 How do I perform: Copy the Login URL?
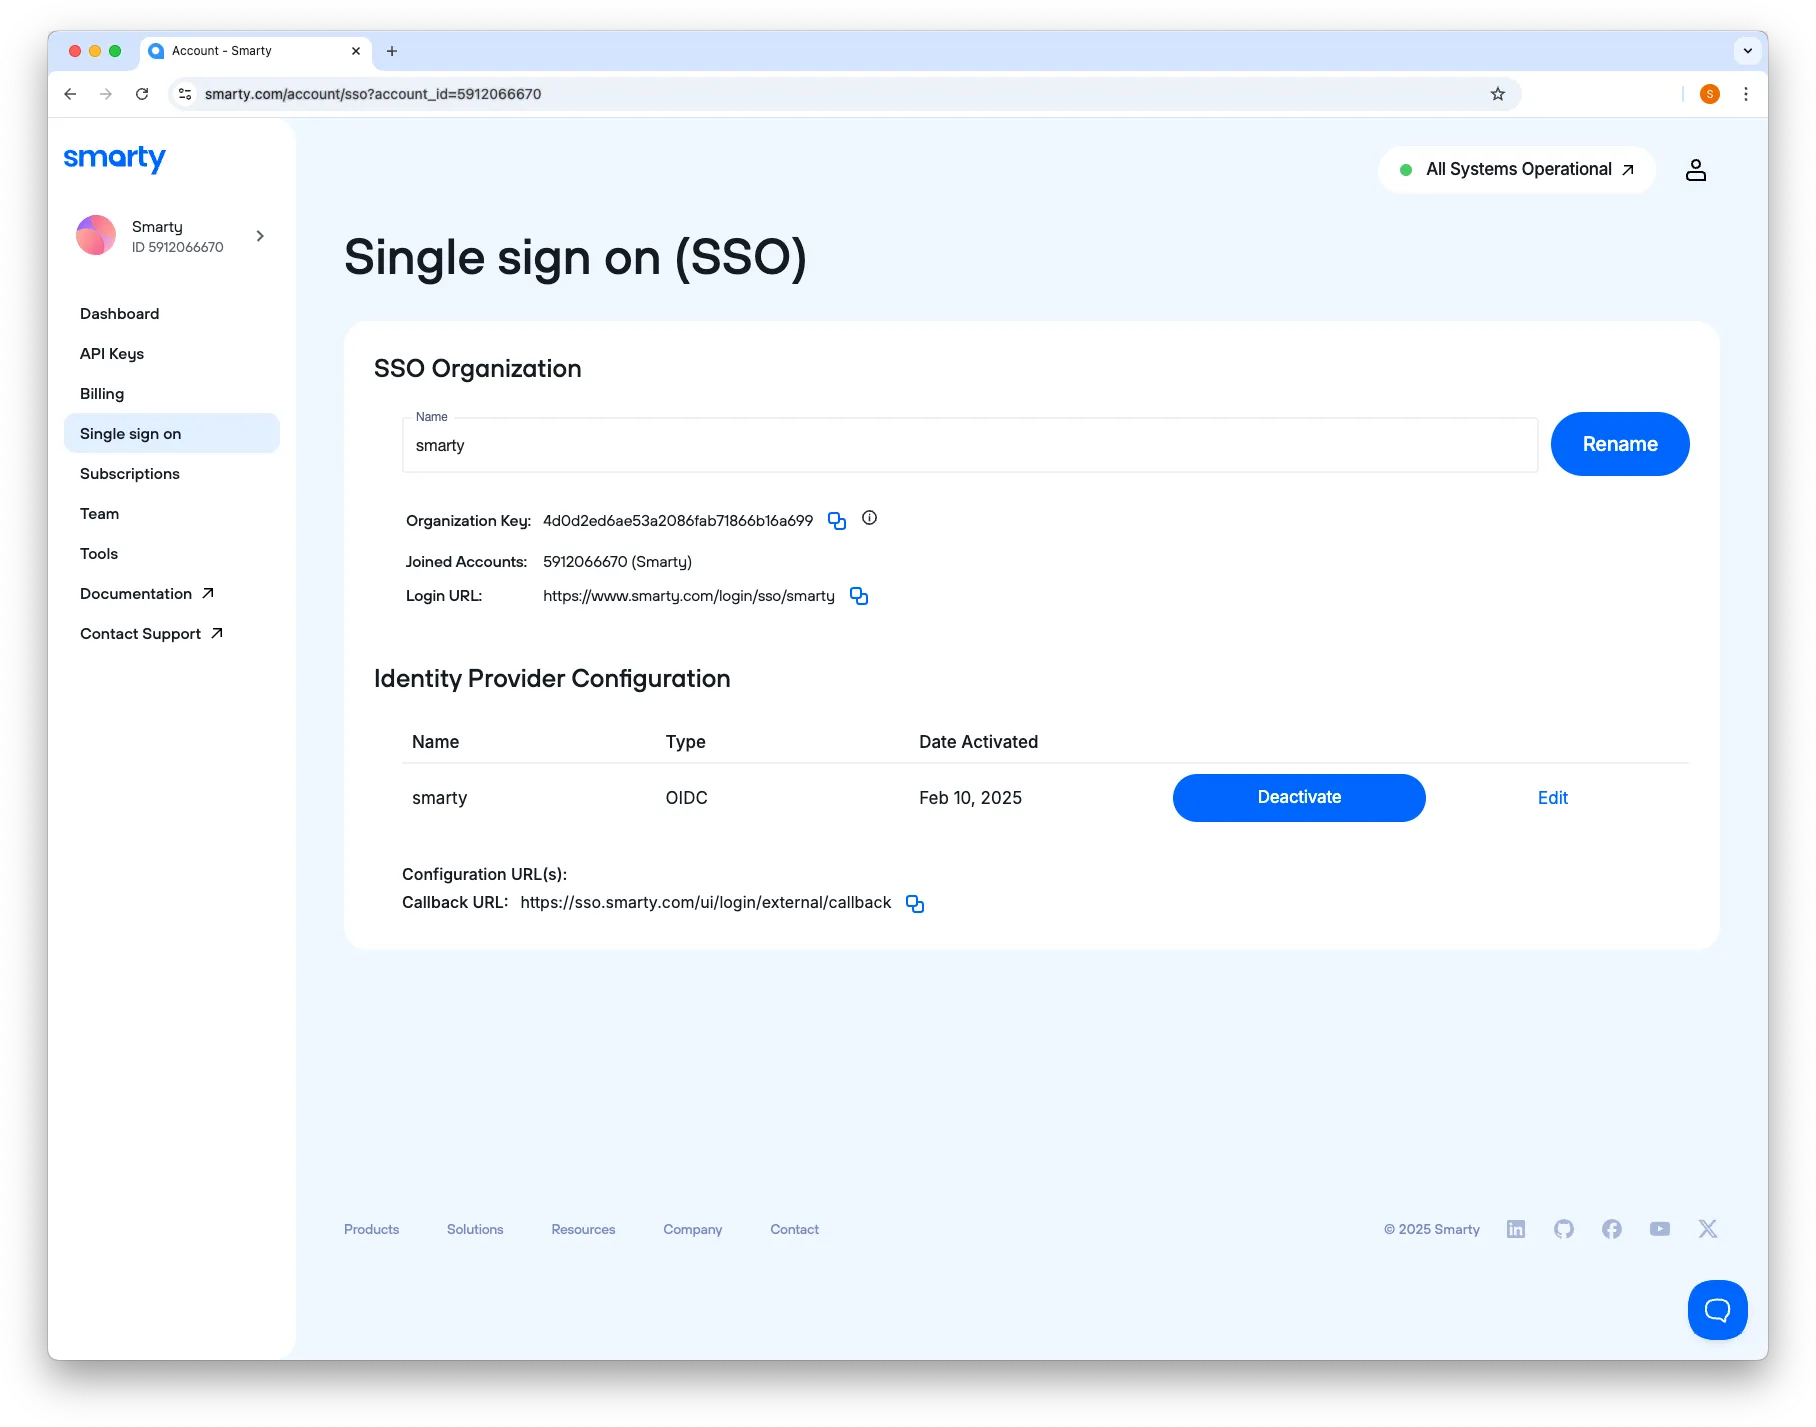tap(859, 596)
